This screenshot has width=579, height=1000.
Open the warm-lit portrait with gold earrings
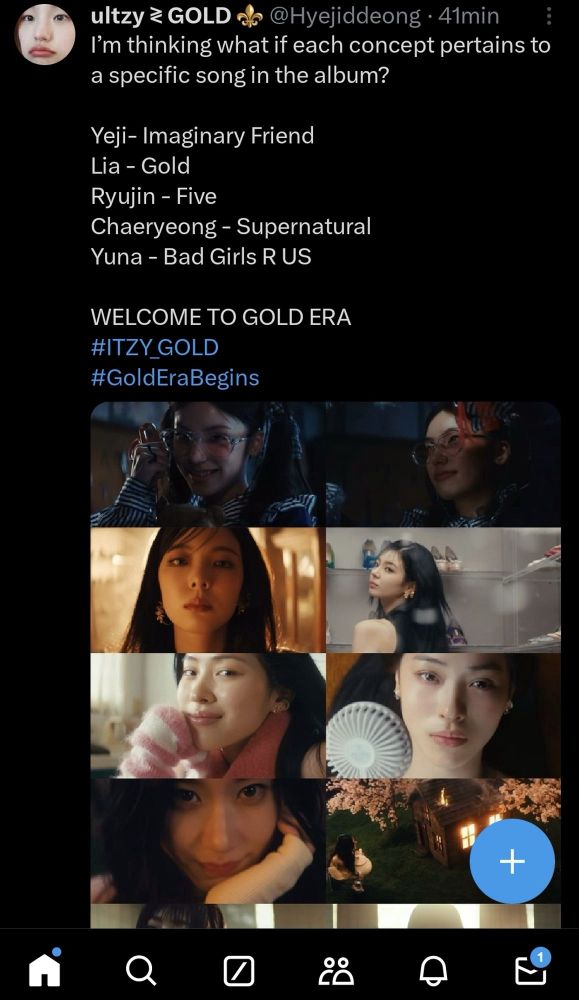(x=208, y=590)
